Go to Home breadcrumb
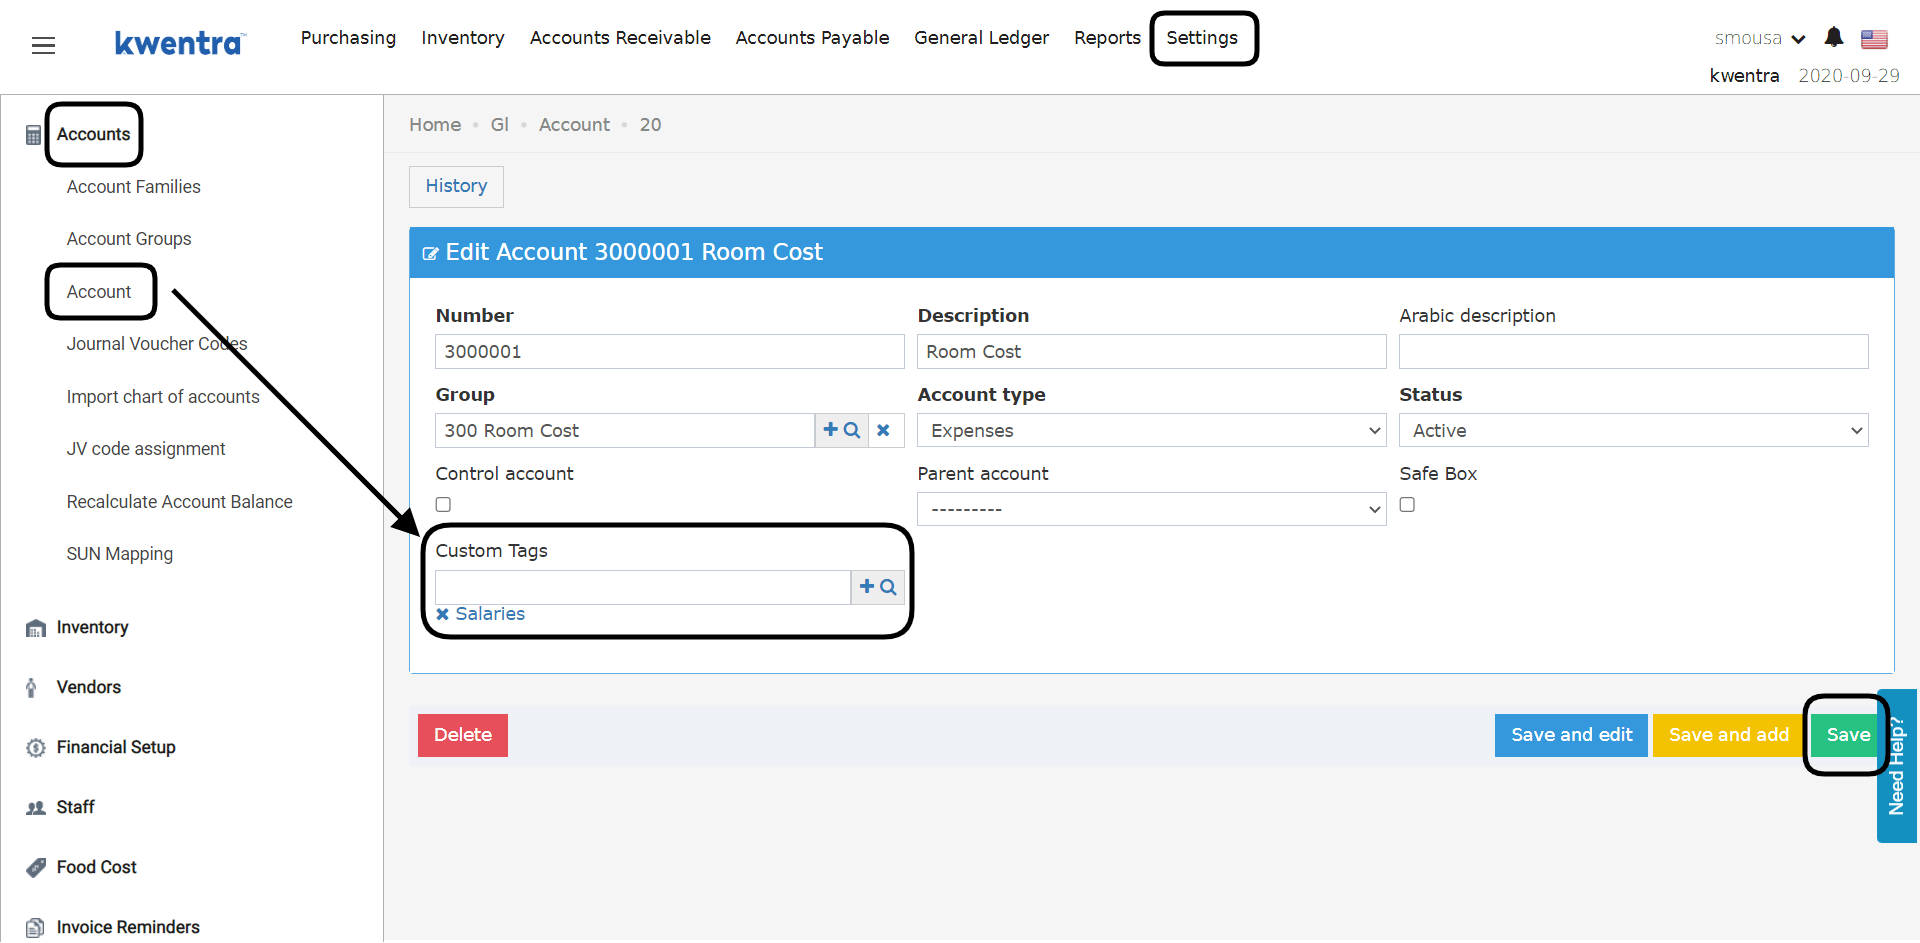 [x=435, y=125]
